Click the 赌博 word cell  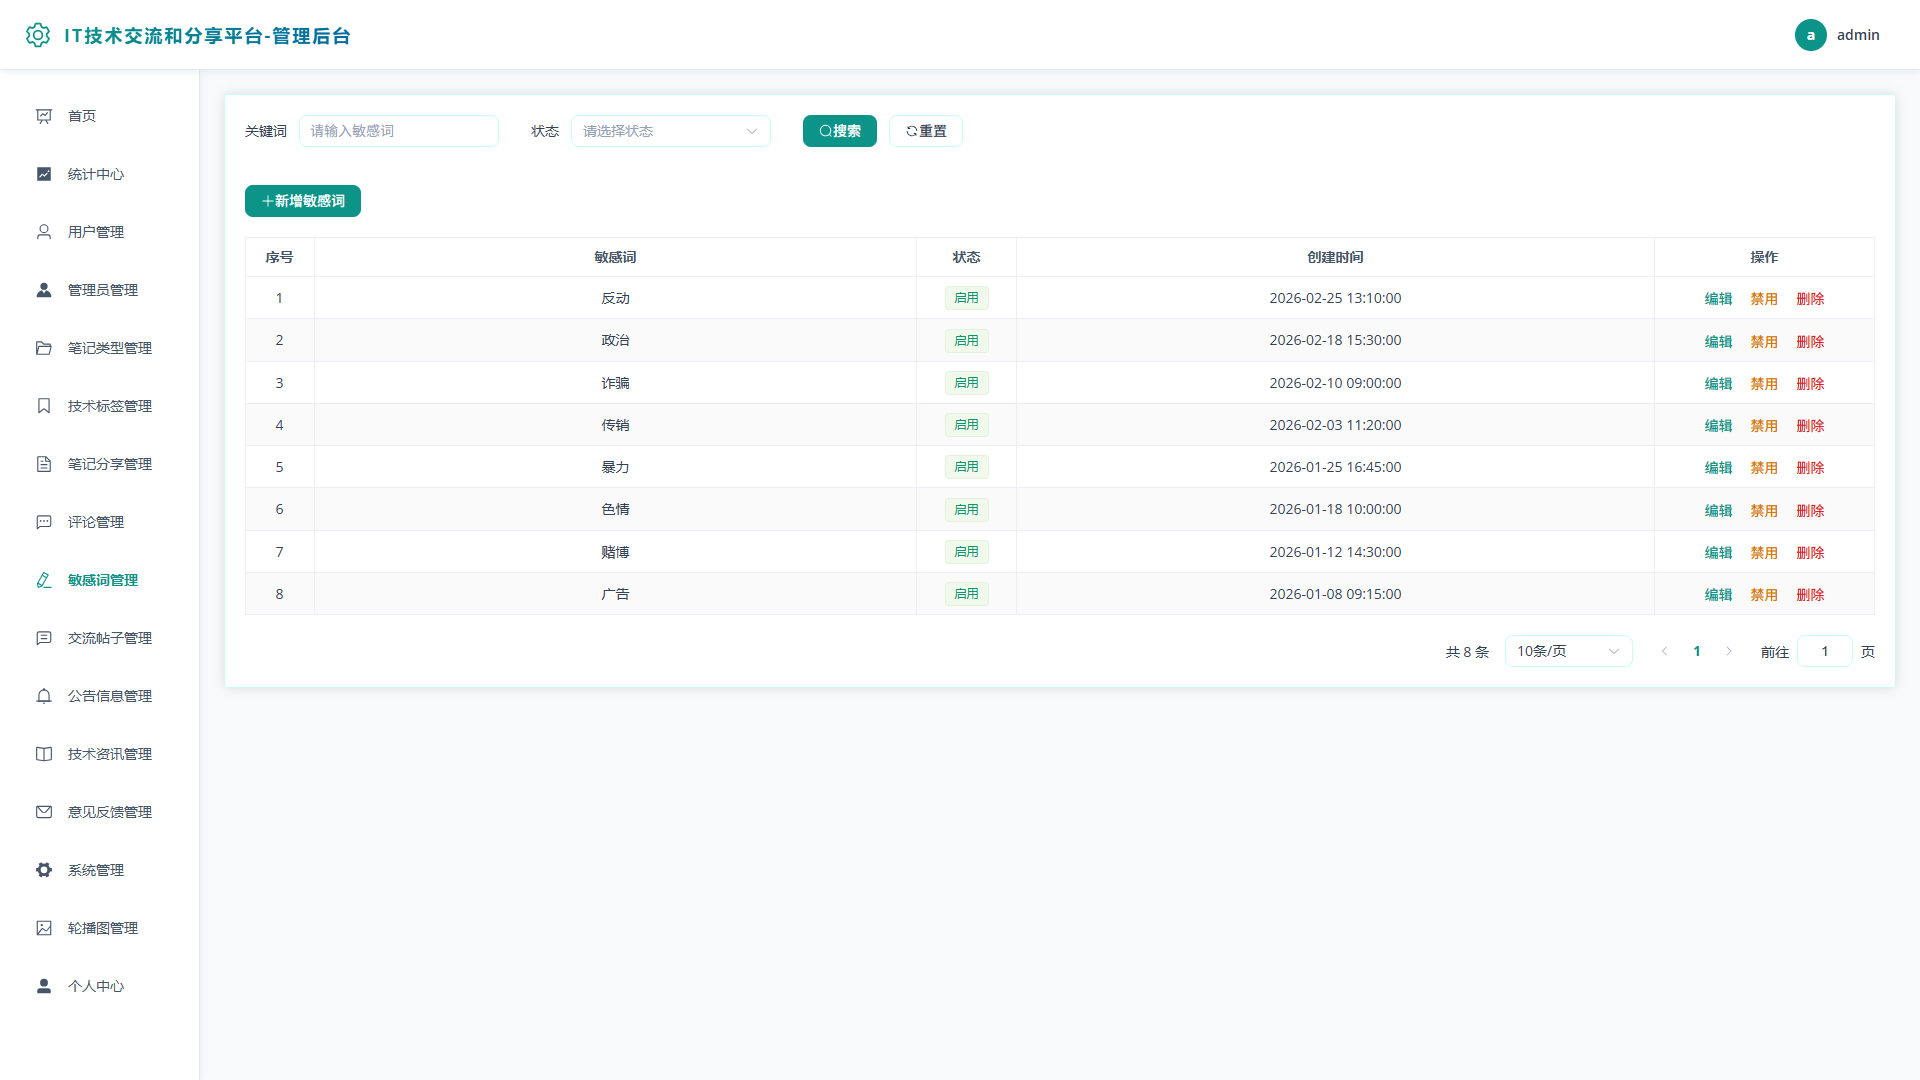[615, 552]
